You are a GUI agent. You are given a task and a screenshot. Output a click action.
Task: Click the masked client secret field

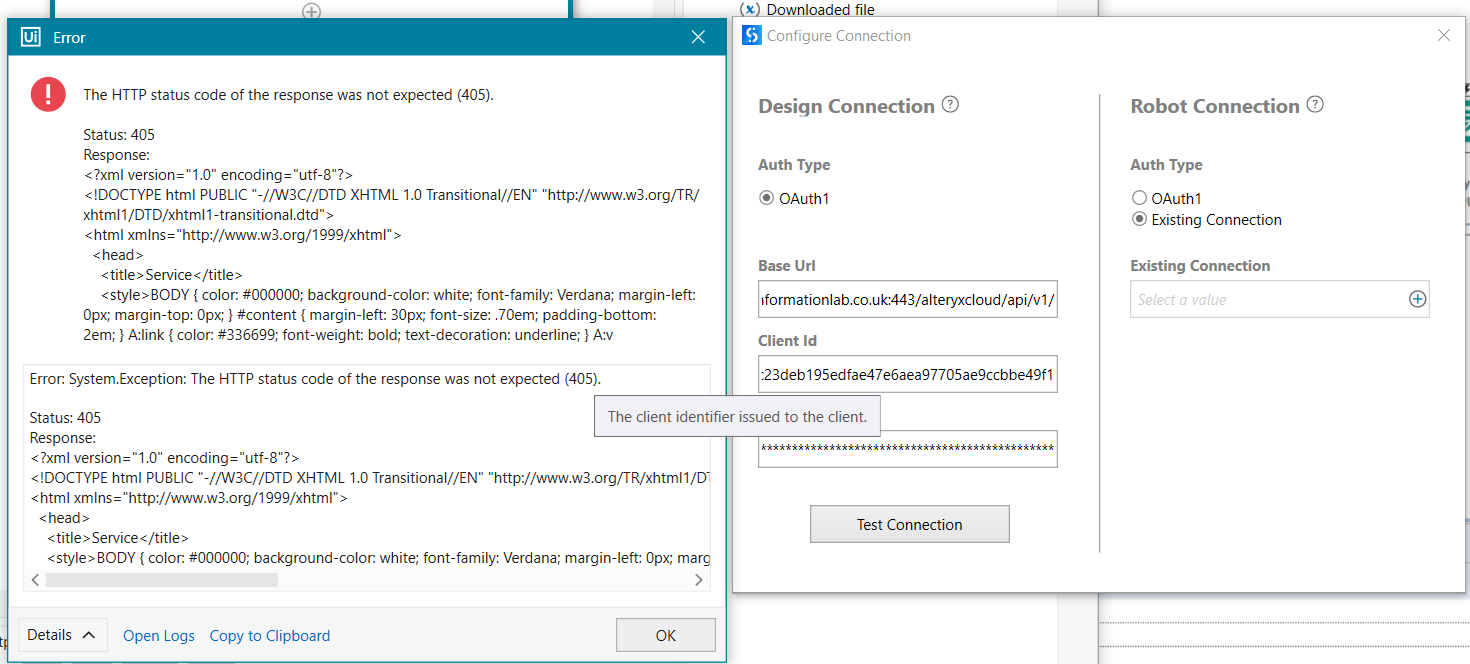tap(908, 449)
